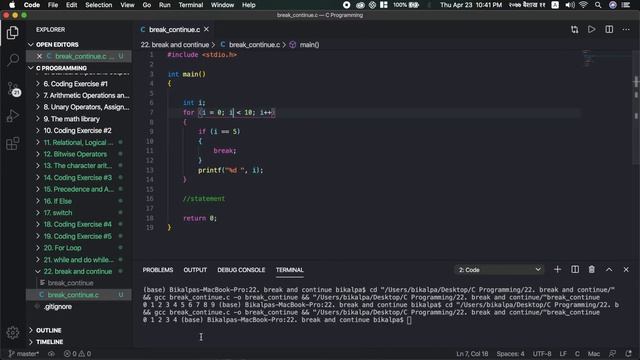640x360 pixels.
Task: Expand folder '21. while and do while'
Action: [79, 260]
